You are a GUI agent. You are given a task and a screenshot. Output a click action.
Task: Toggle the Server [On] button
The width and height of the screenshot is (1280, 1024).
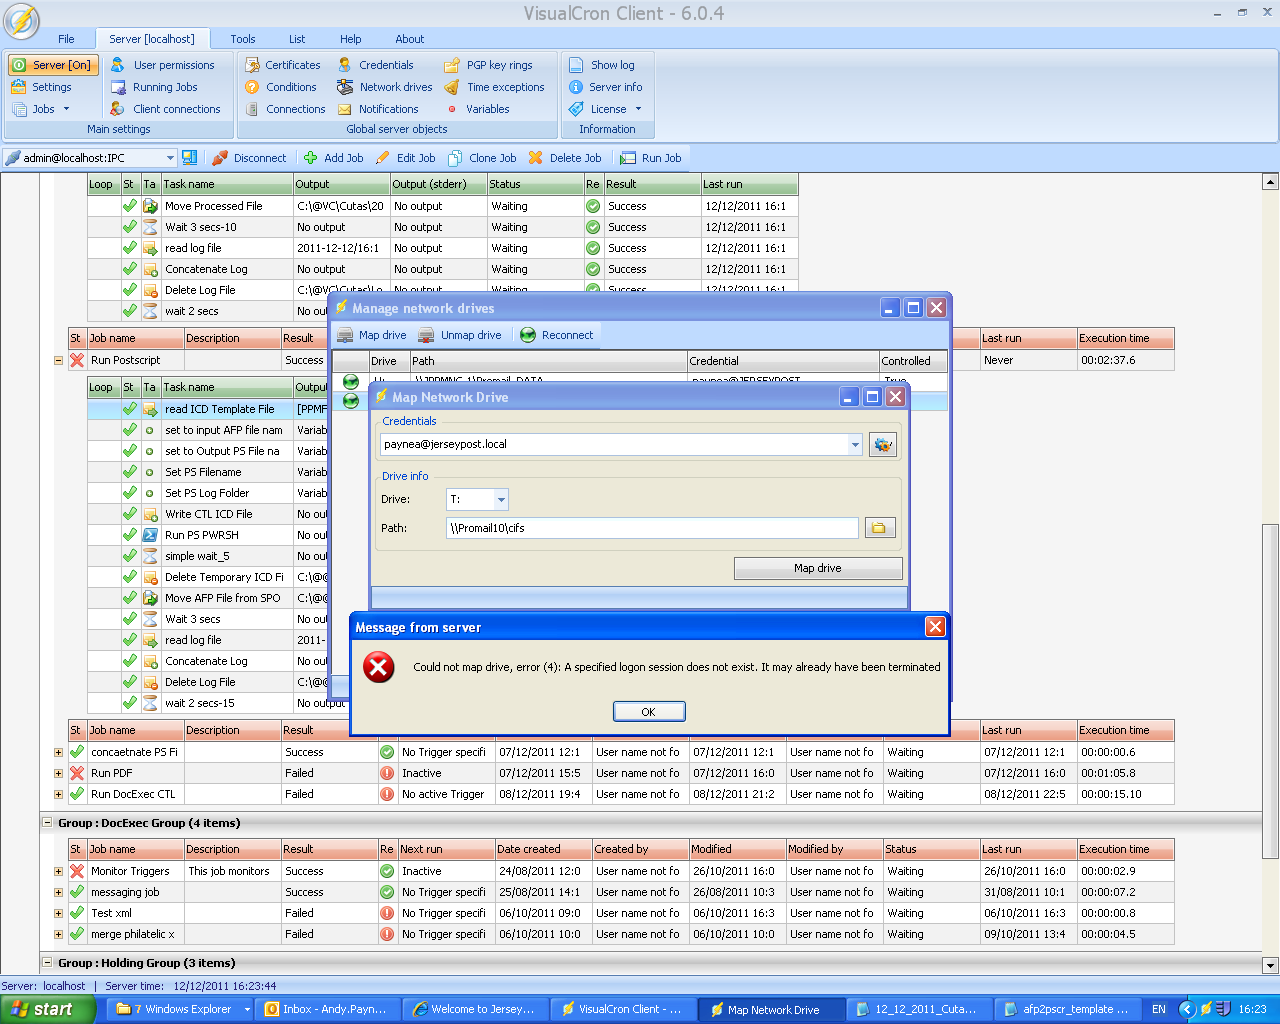52,65
